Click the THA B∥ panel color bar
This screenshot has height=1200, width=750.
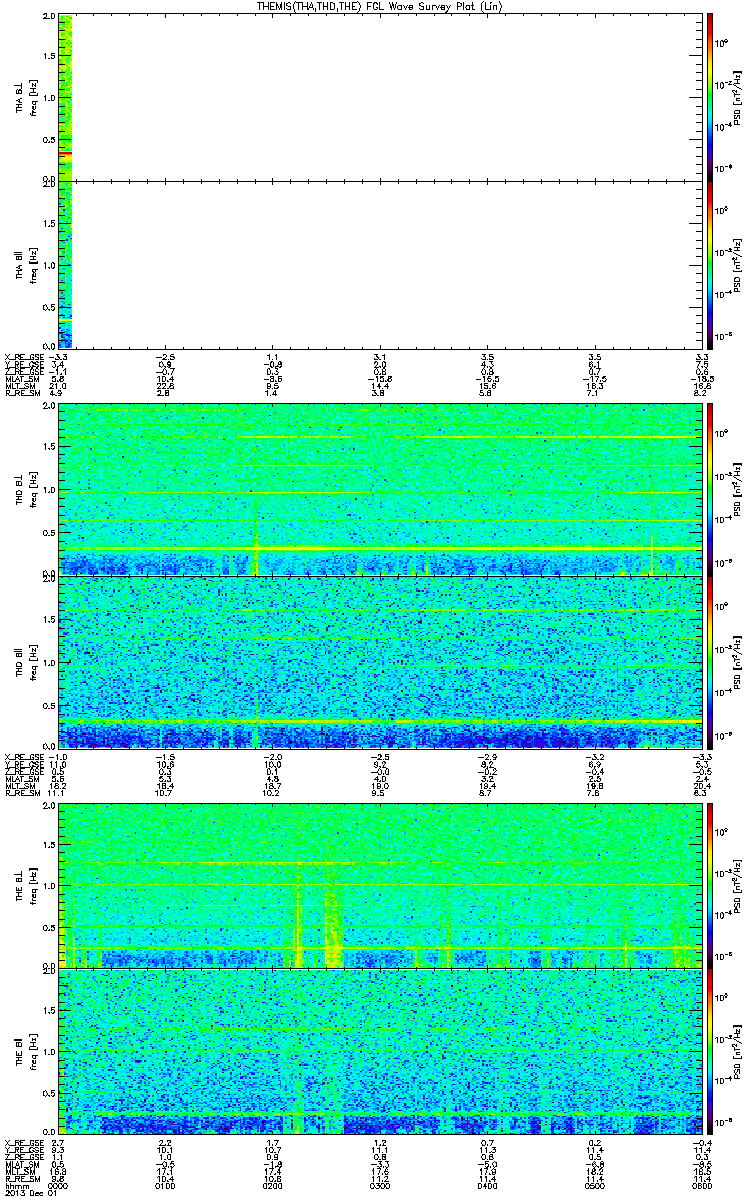click(x=710, y=264)
